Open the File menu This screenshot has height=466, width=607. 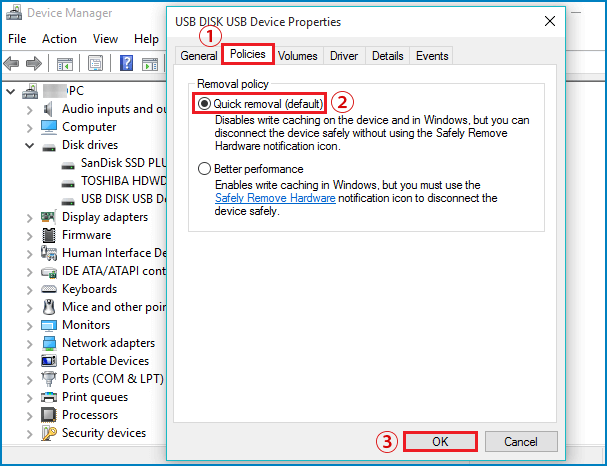17,39
